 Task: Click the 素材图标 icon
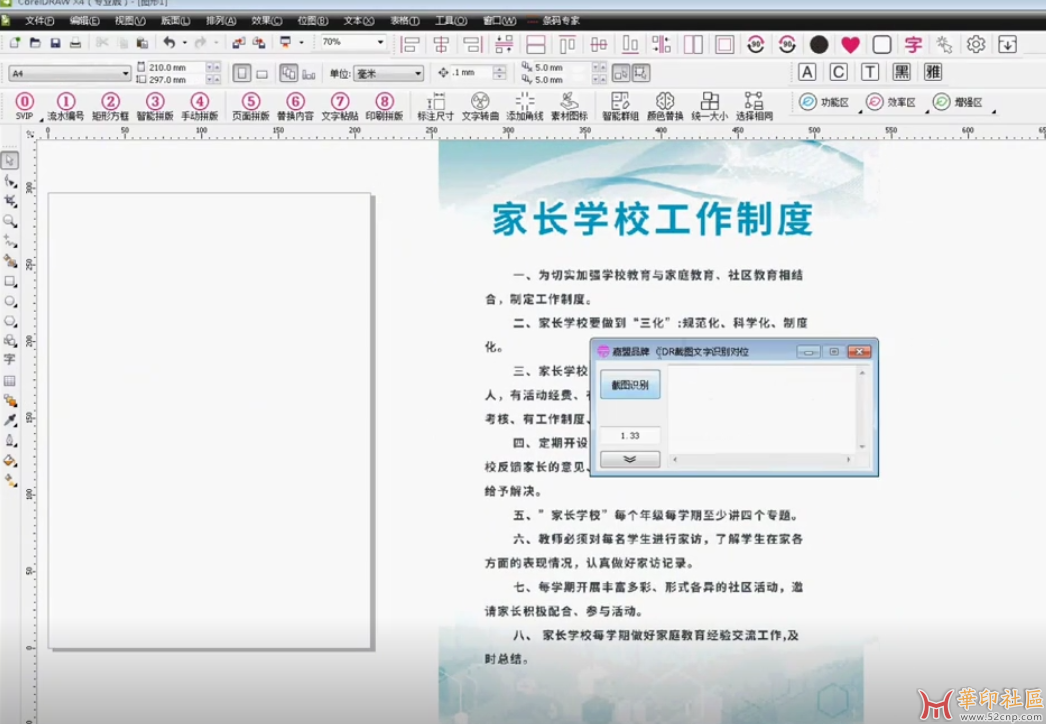pyautogui.click(x=569, y=106)
